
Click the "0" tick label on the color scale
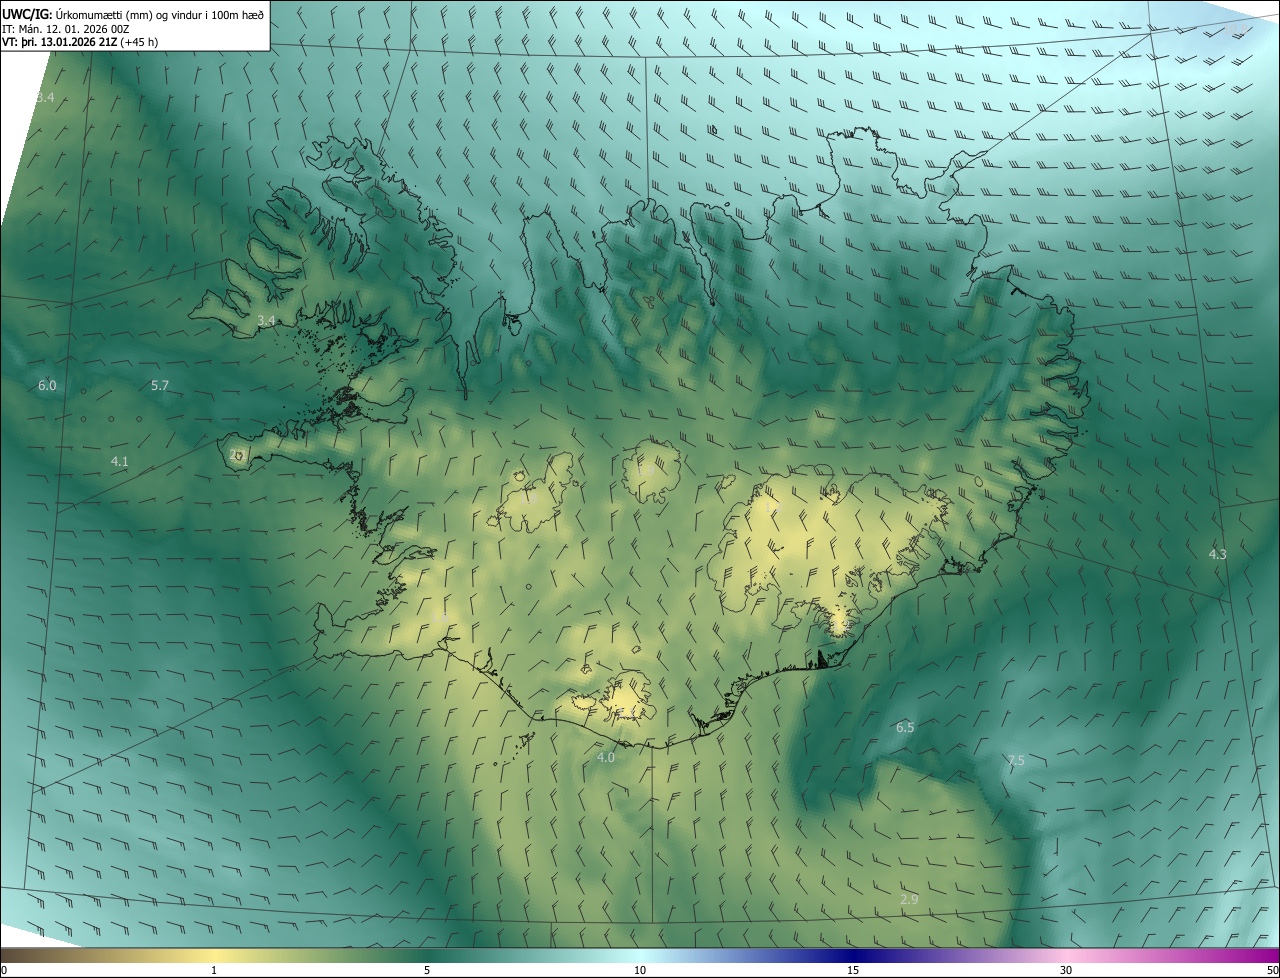[4, 970]
